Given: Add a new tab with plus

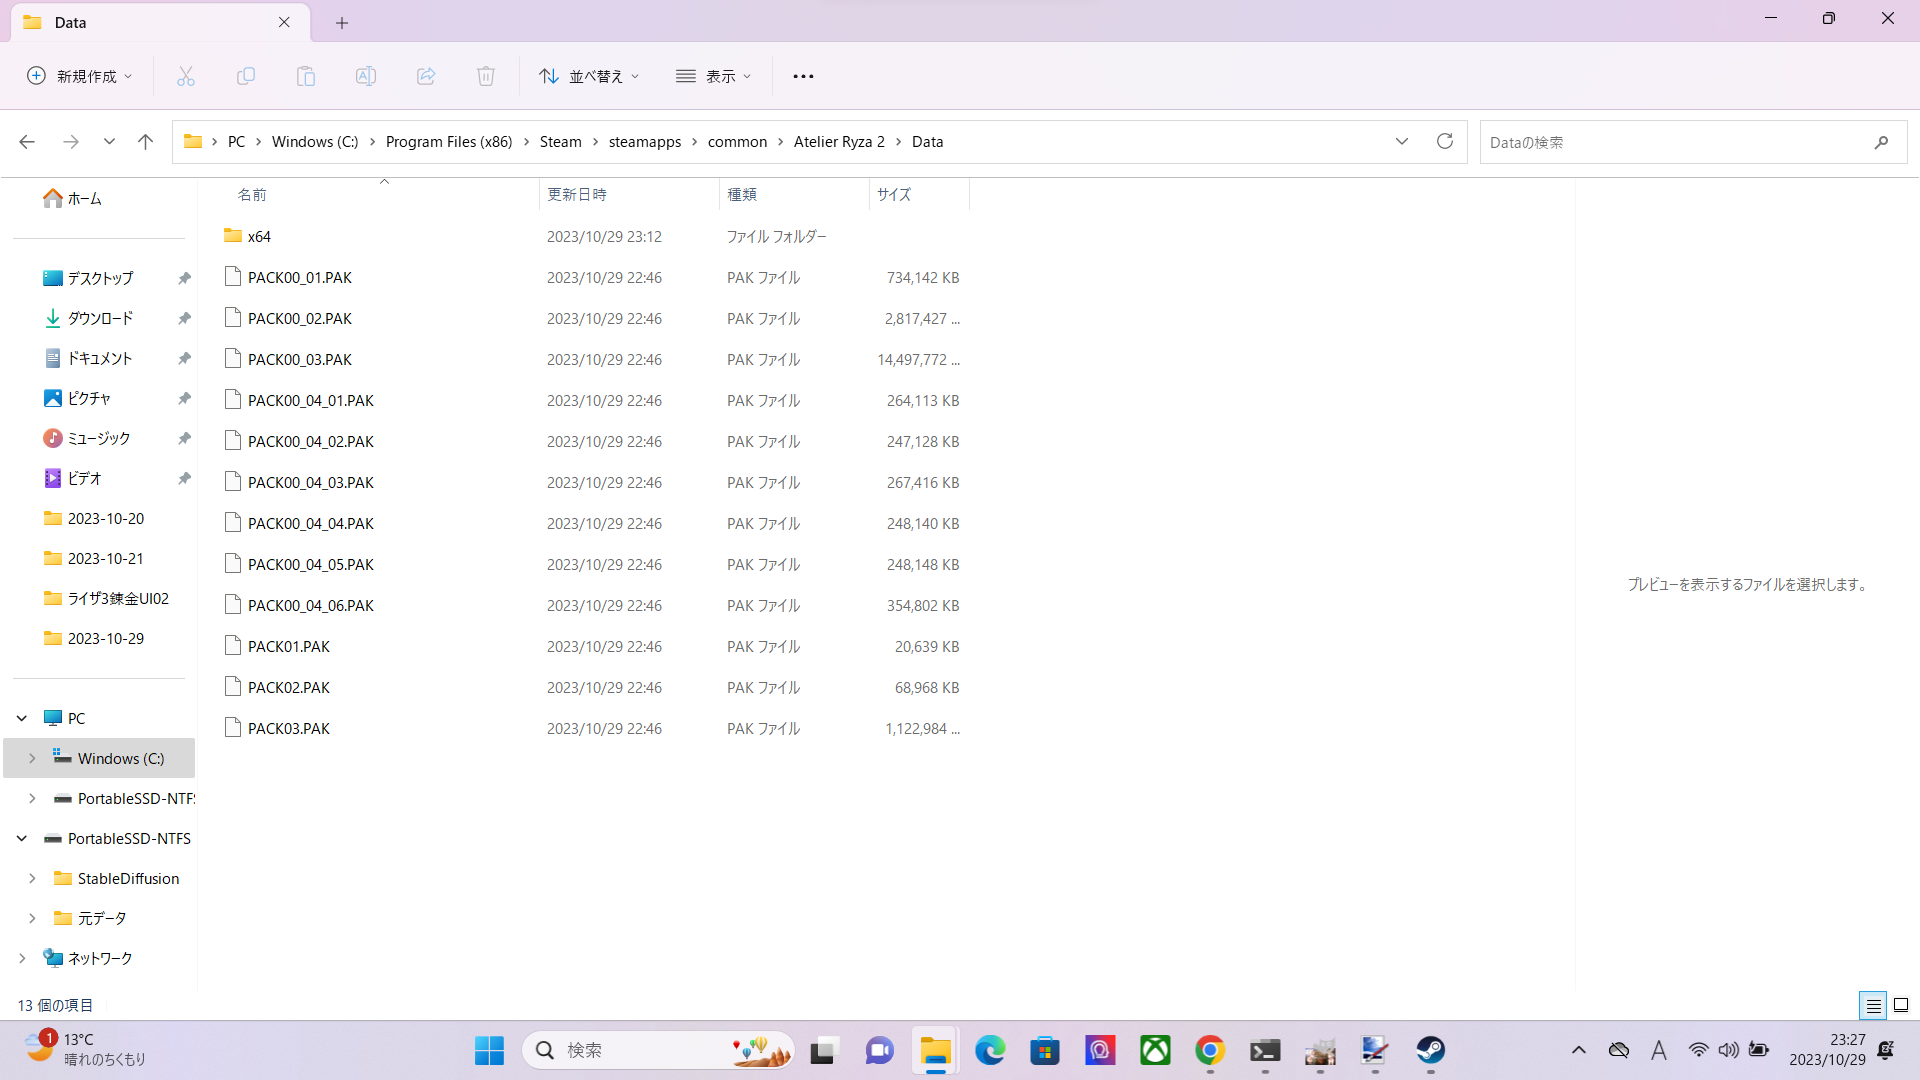Looking at the screenshot, I should tap(342, 22).
